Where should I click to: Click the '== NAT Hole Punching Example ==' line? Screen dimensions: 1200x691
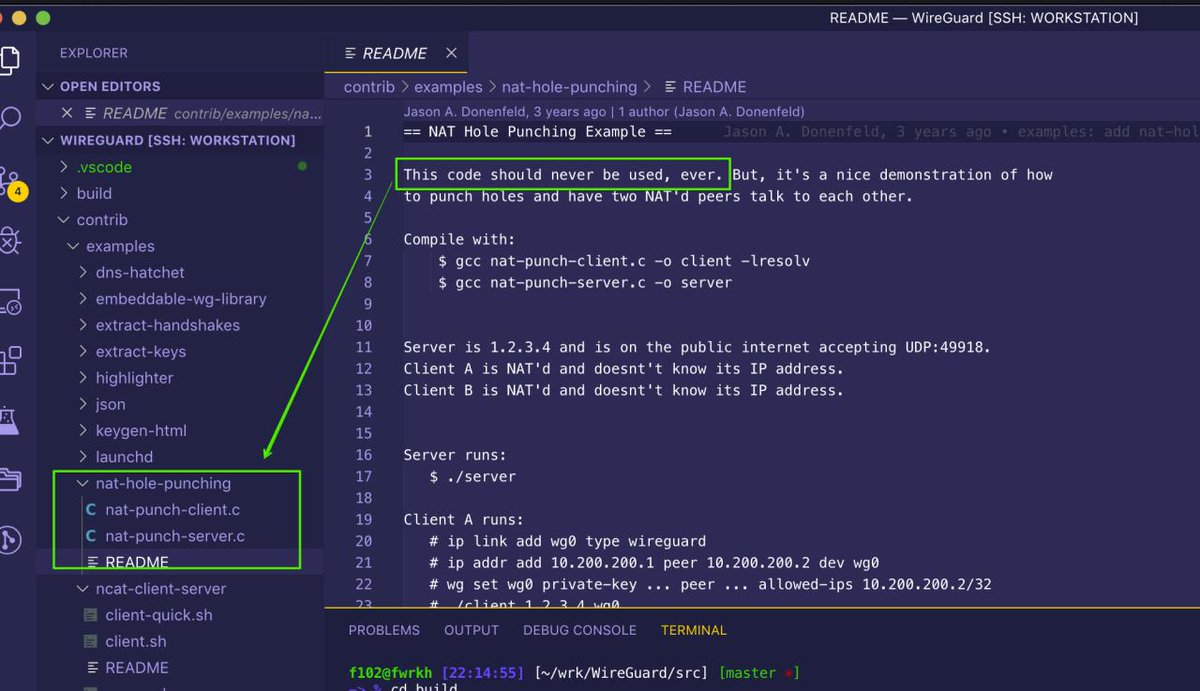coord(538,132)
